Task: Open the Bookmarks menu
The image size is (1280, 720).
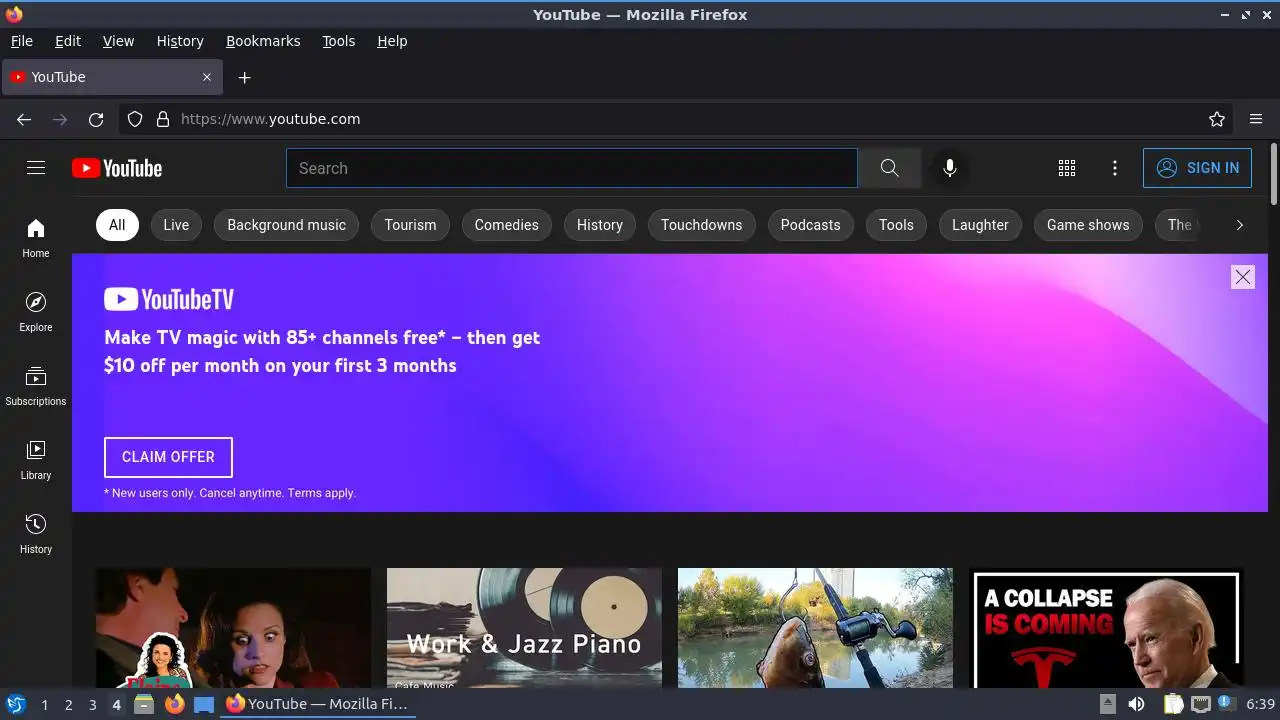Action: click(263, 41)
